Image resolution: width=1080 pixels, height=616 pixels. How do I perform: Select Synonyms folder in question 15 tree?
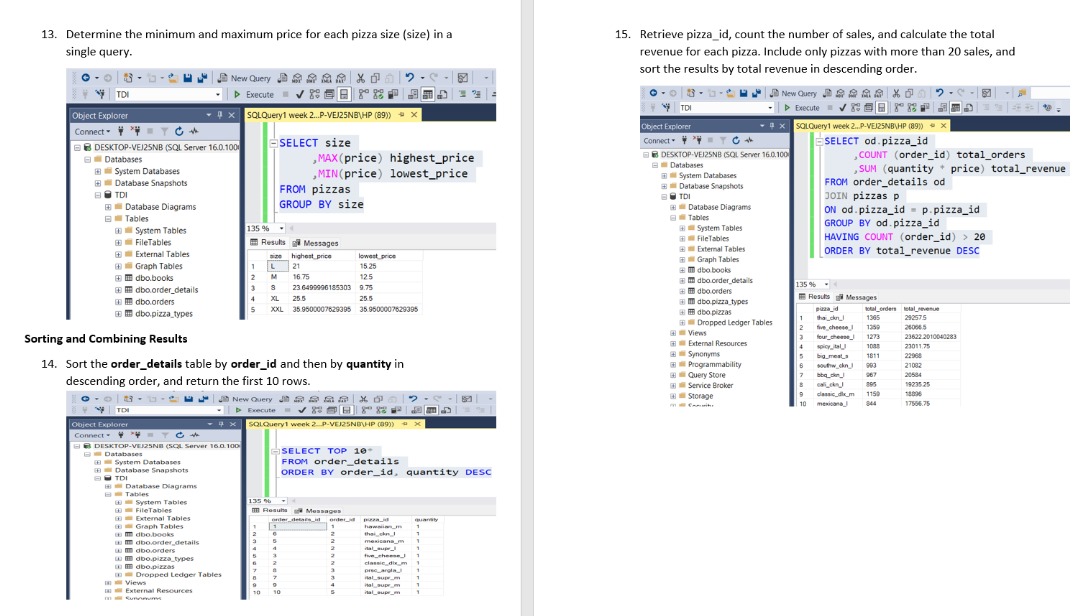704,354
